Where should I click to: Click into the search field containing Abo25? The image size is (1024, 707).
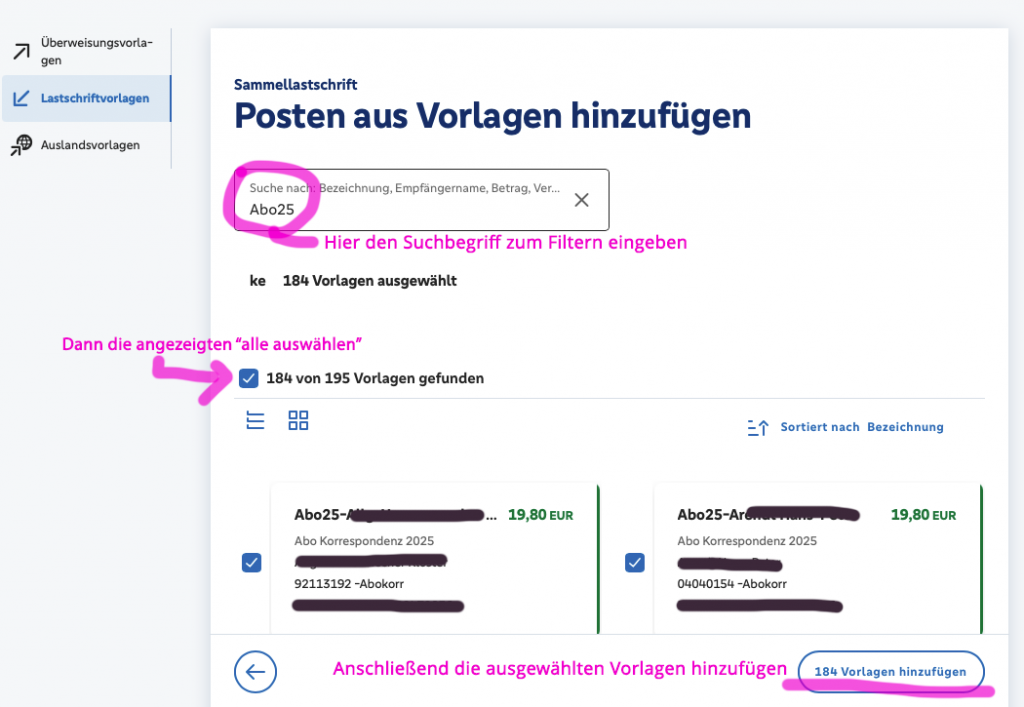400,208
